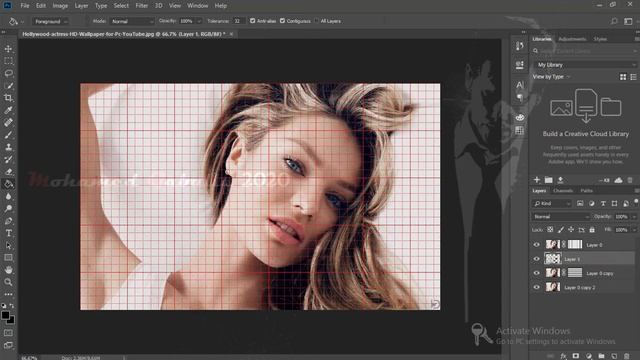Filter layers by type layers icon
The image size is (640, 360).
tap(603, 203)
